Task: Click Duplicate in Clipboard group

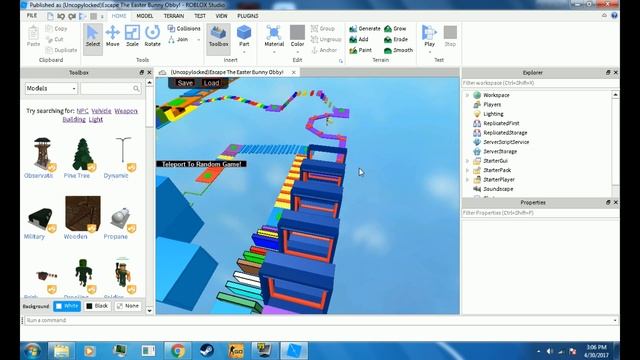Action: pyautogui.click(x=61, y=50)
